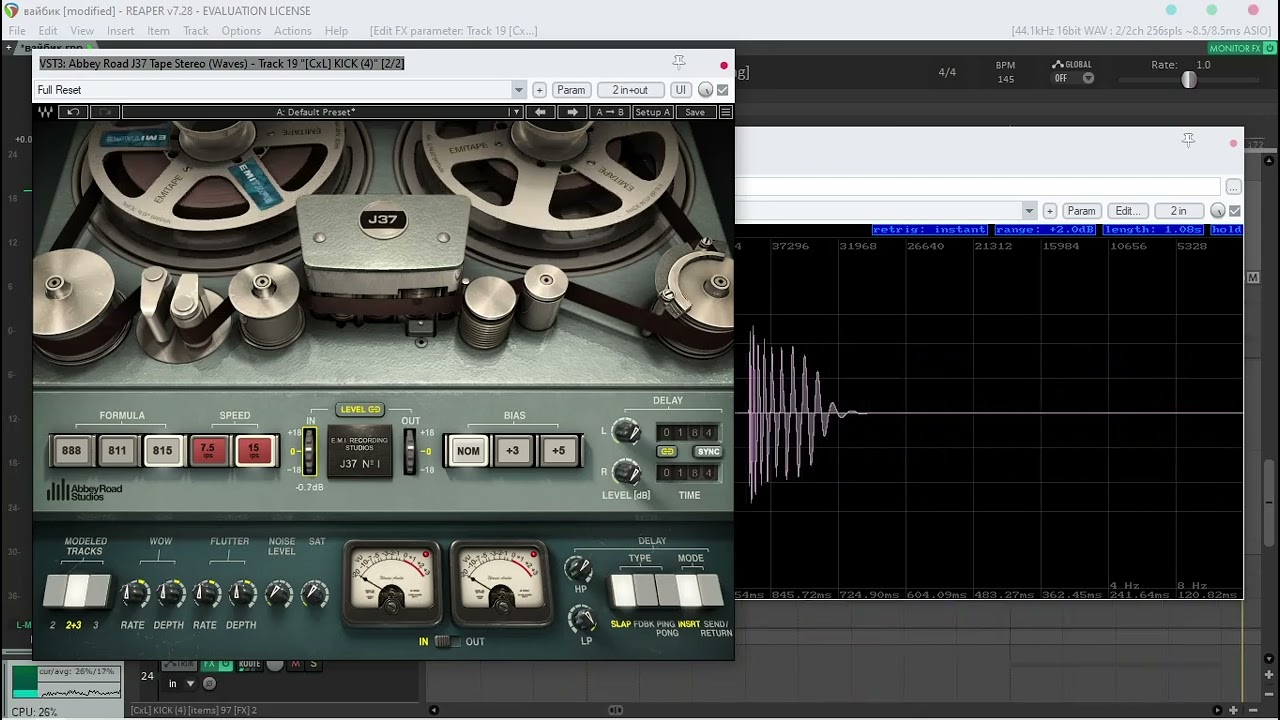Screen dimensions: 1280x720
Task: Click the UI button in J37 header
Action: [680, 90]
